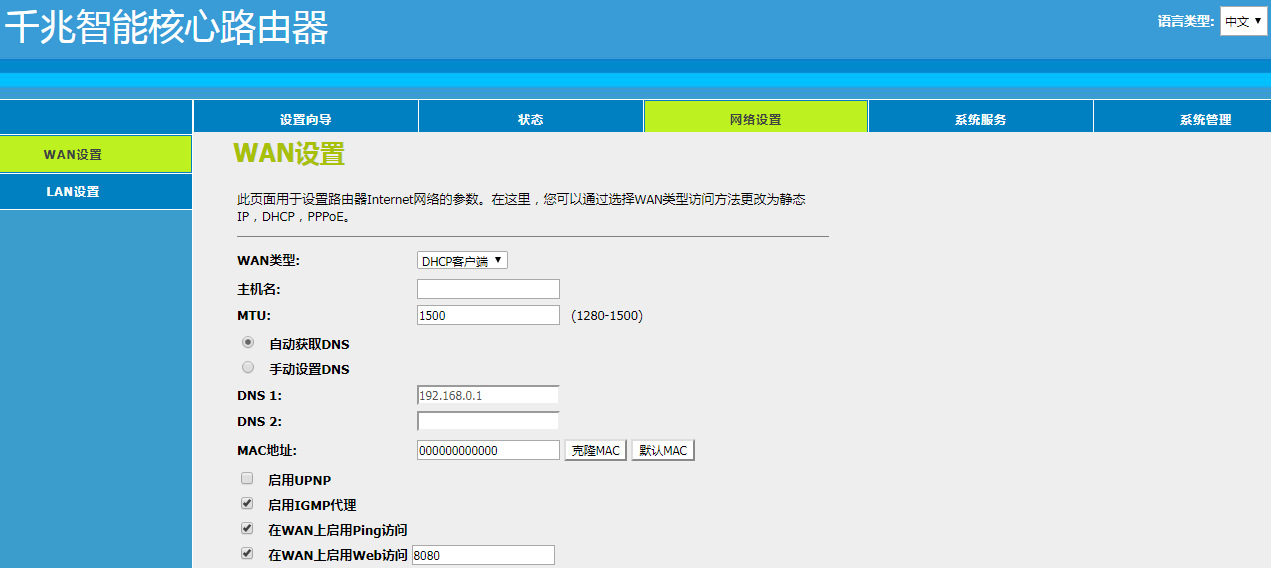Image resolution: width=1271 pixels, height=568 pixels.
Task: Toggle 在WAN上启用Ping访问 checkbox
Action: coord(247,529)
